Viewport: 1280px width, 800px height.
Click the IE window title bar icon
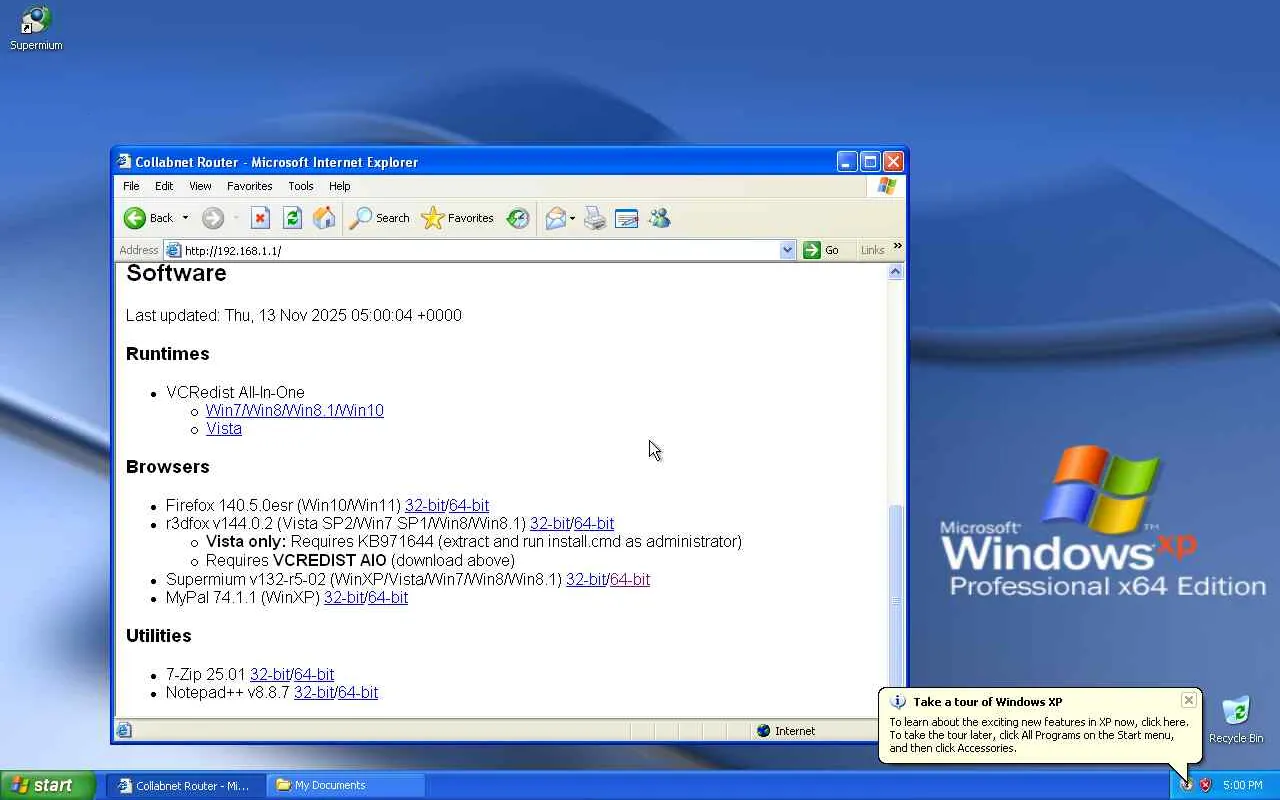tap(124, 162)
